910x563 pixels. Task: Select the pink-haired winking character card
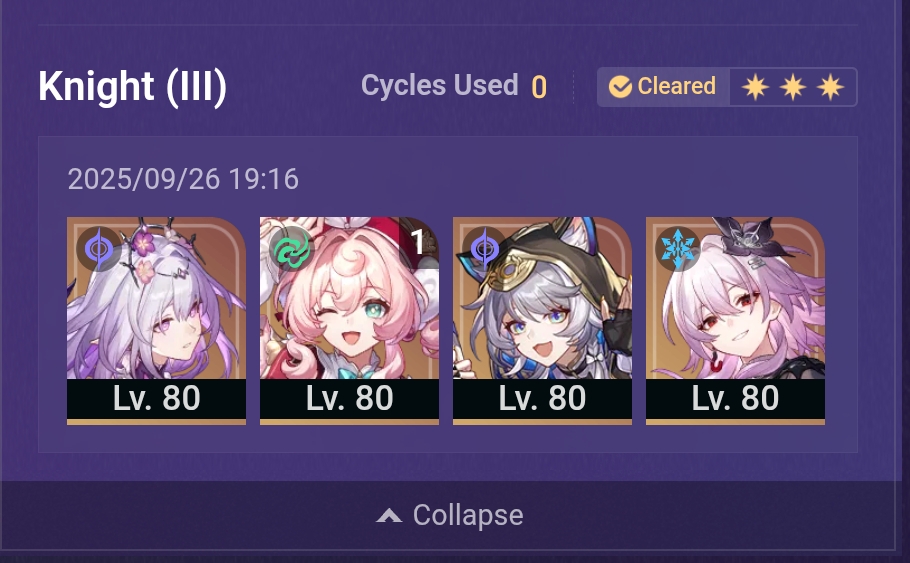(349, 320)
